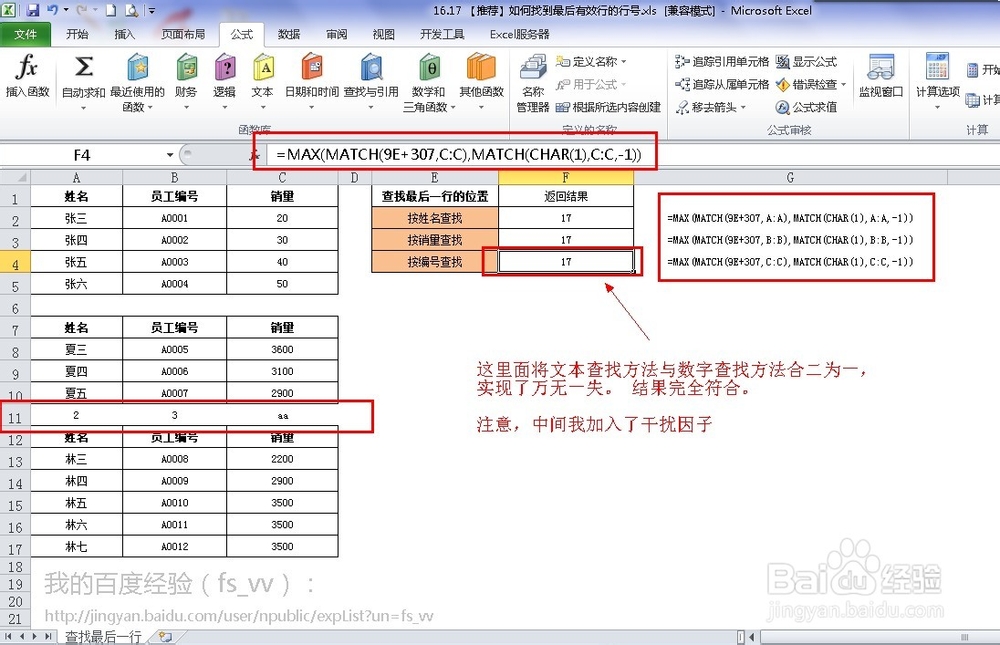Expand the Remove Arrows dropdown arrow

(x=743, y=107)
